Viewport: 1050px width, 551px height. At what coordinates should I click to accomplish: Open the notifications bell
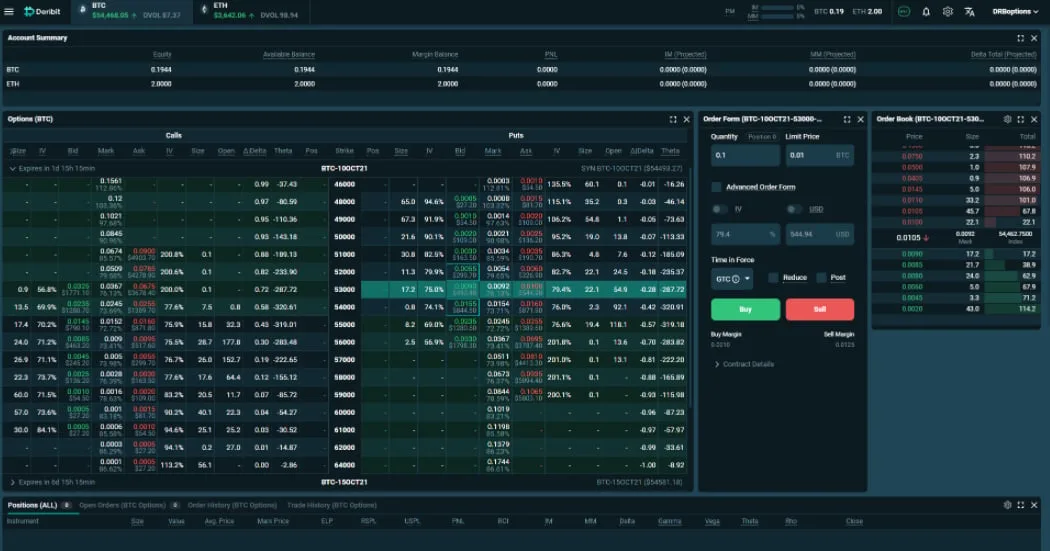(926, 11)
